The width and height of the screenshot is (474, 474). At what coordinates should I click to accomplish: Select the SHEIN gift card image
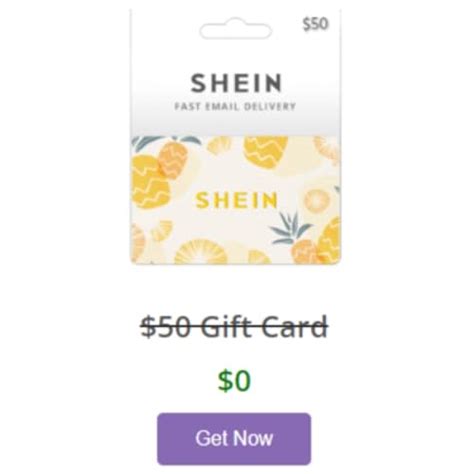point(235,137)
